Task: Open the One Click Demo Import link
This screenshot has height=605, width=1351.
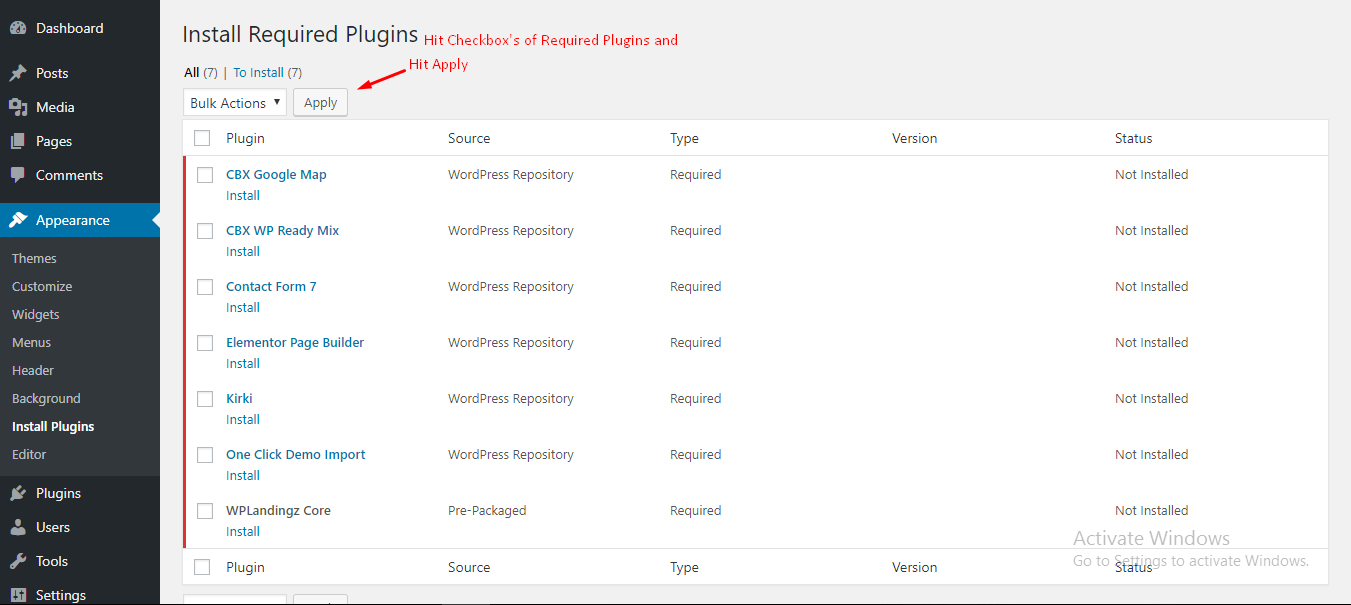Action: [x=296, y=454]
